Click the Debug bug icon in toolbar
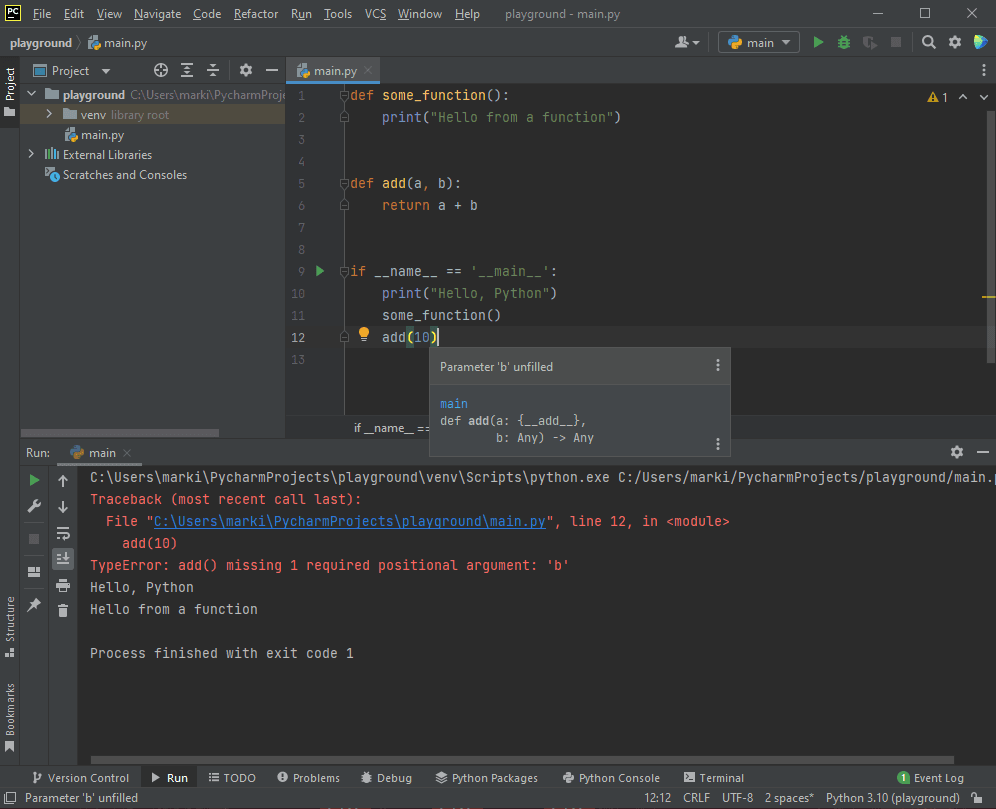996x809 pixels. [x=844, y=42]
